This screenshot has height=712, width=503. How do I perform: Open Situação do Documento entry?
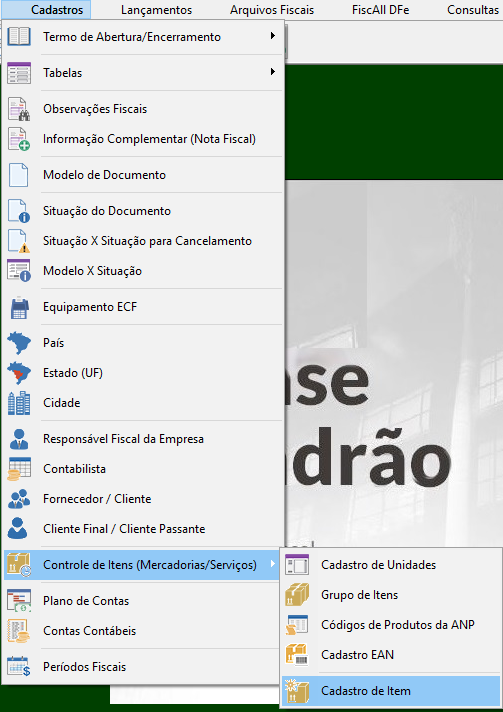coord(143,211)
